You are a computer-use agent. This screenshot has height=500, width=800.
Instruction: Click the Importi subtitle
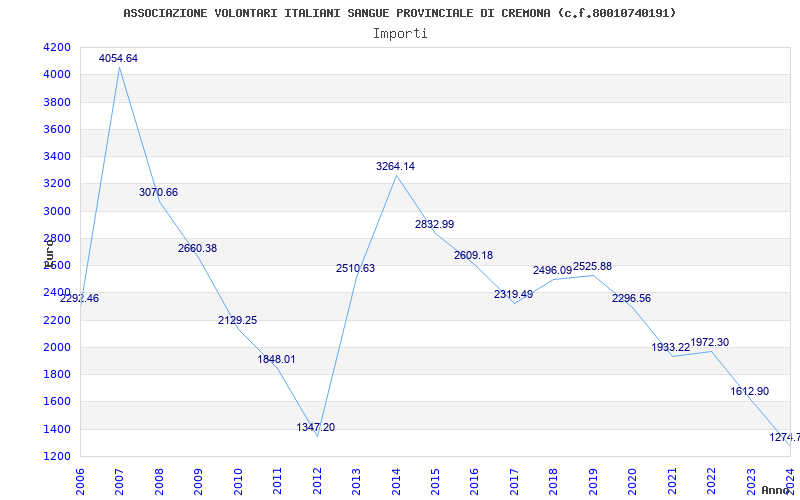[400, 34]
